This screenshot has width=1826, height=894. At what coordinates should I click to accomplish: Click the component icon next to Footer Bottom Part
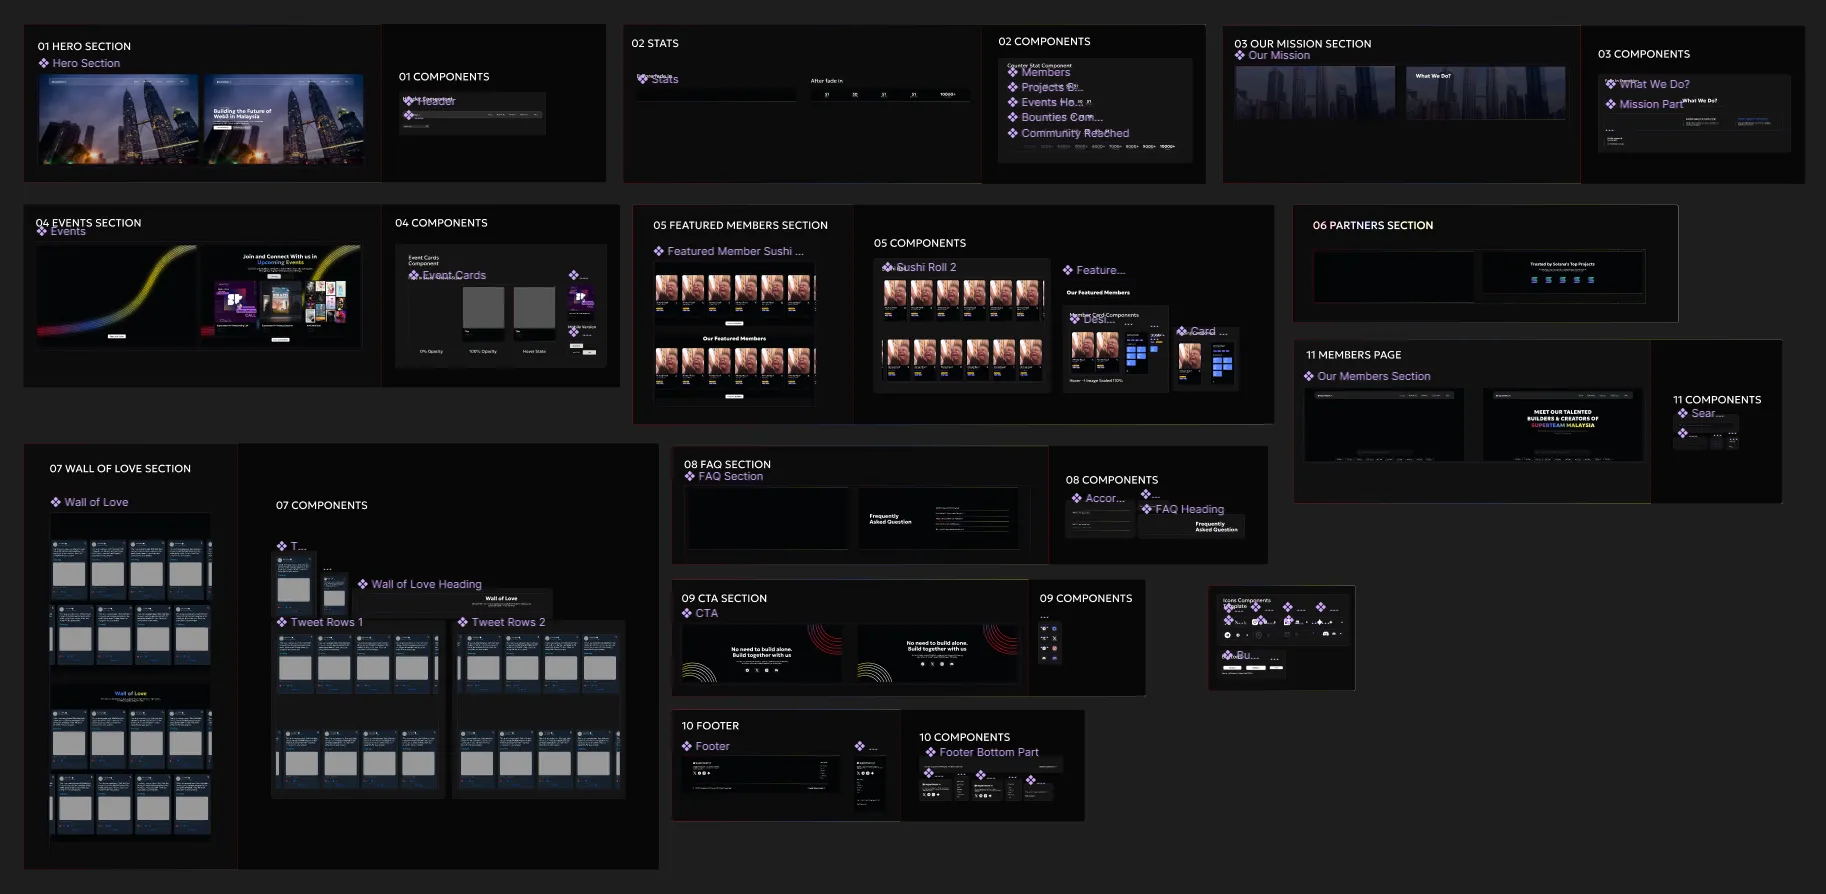(x=931, y=752)
